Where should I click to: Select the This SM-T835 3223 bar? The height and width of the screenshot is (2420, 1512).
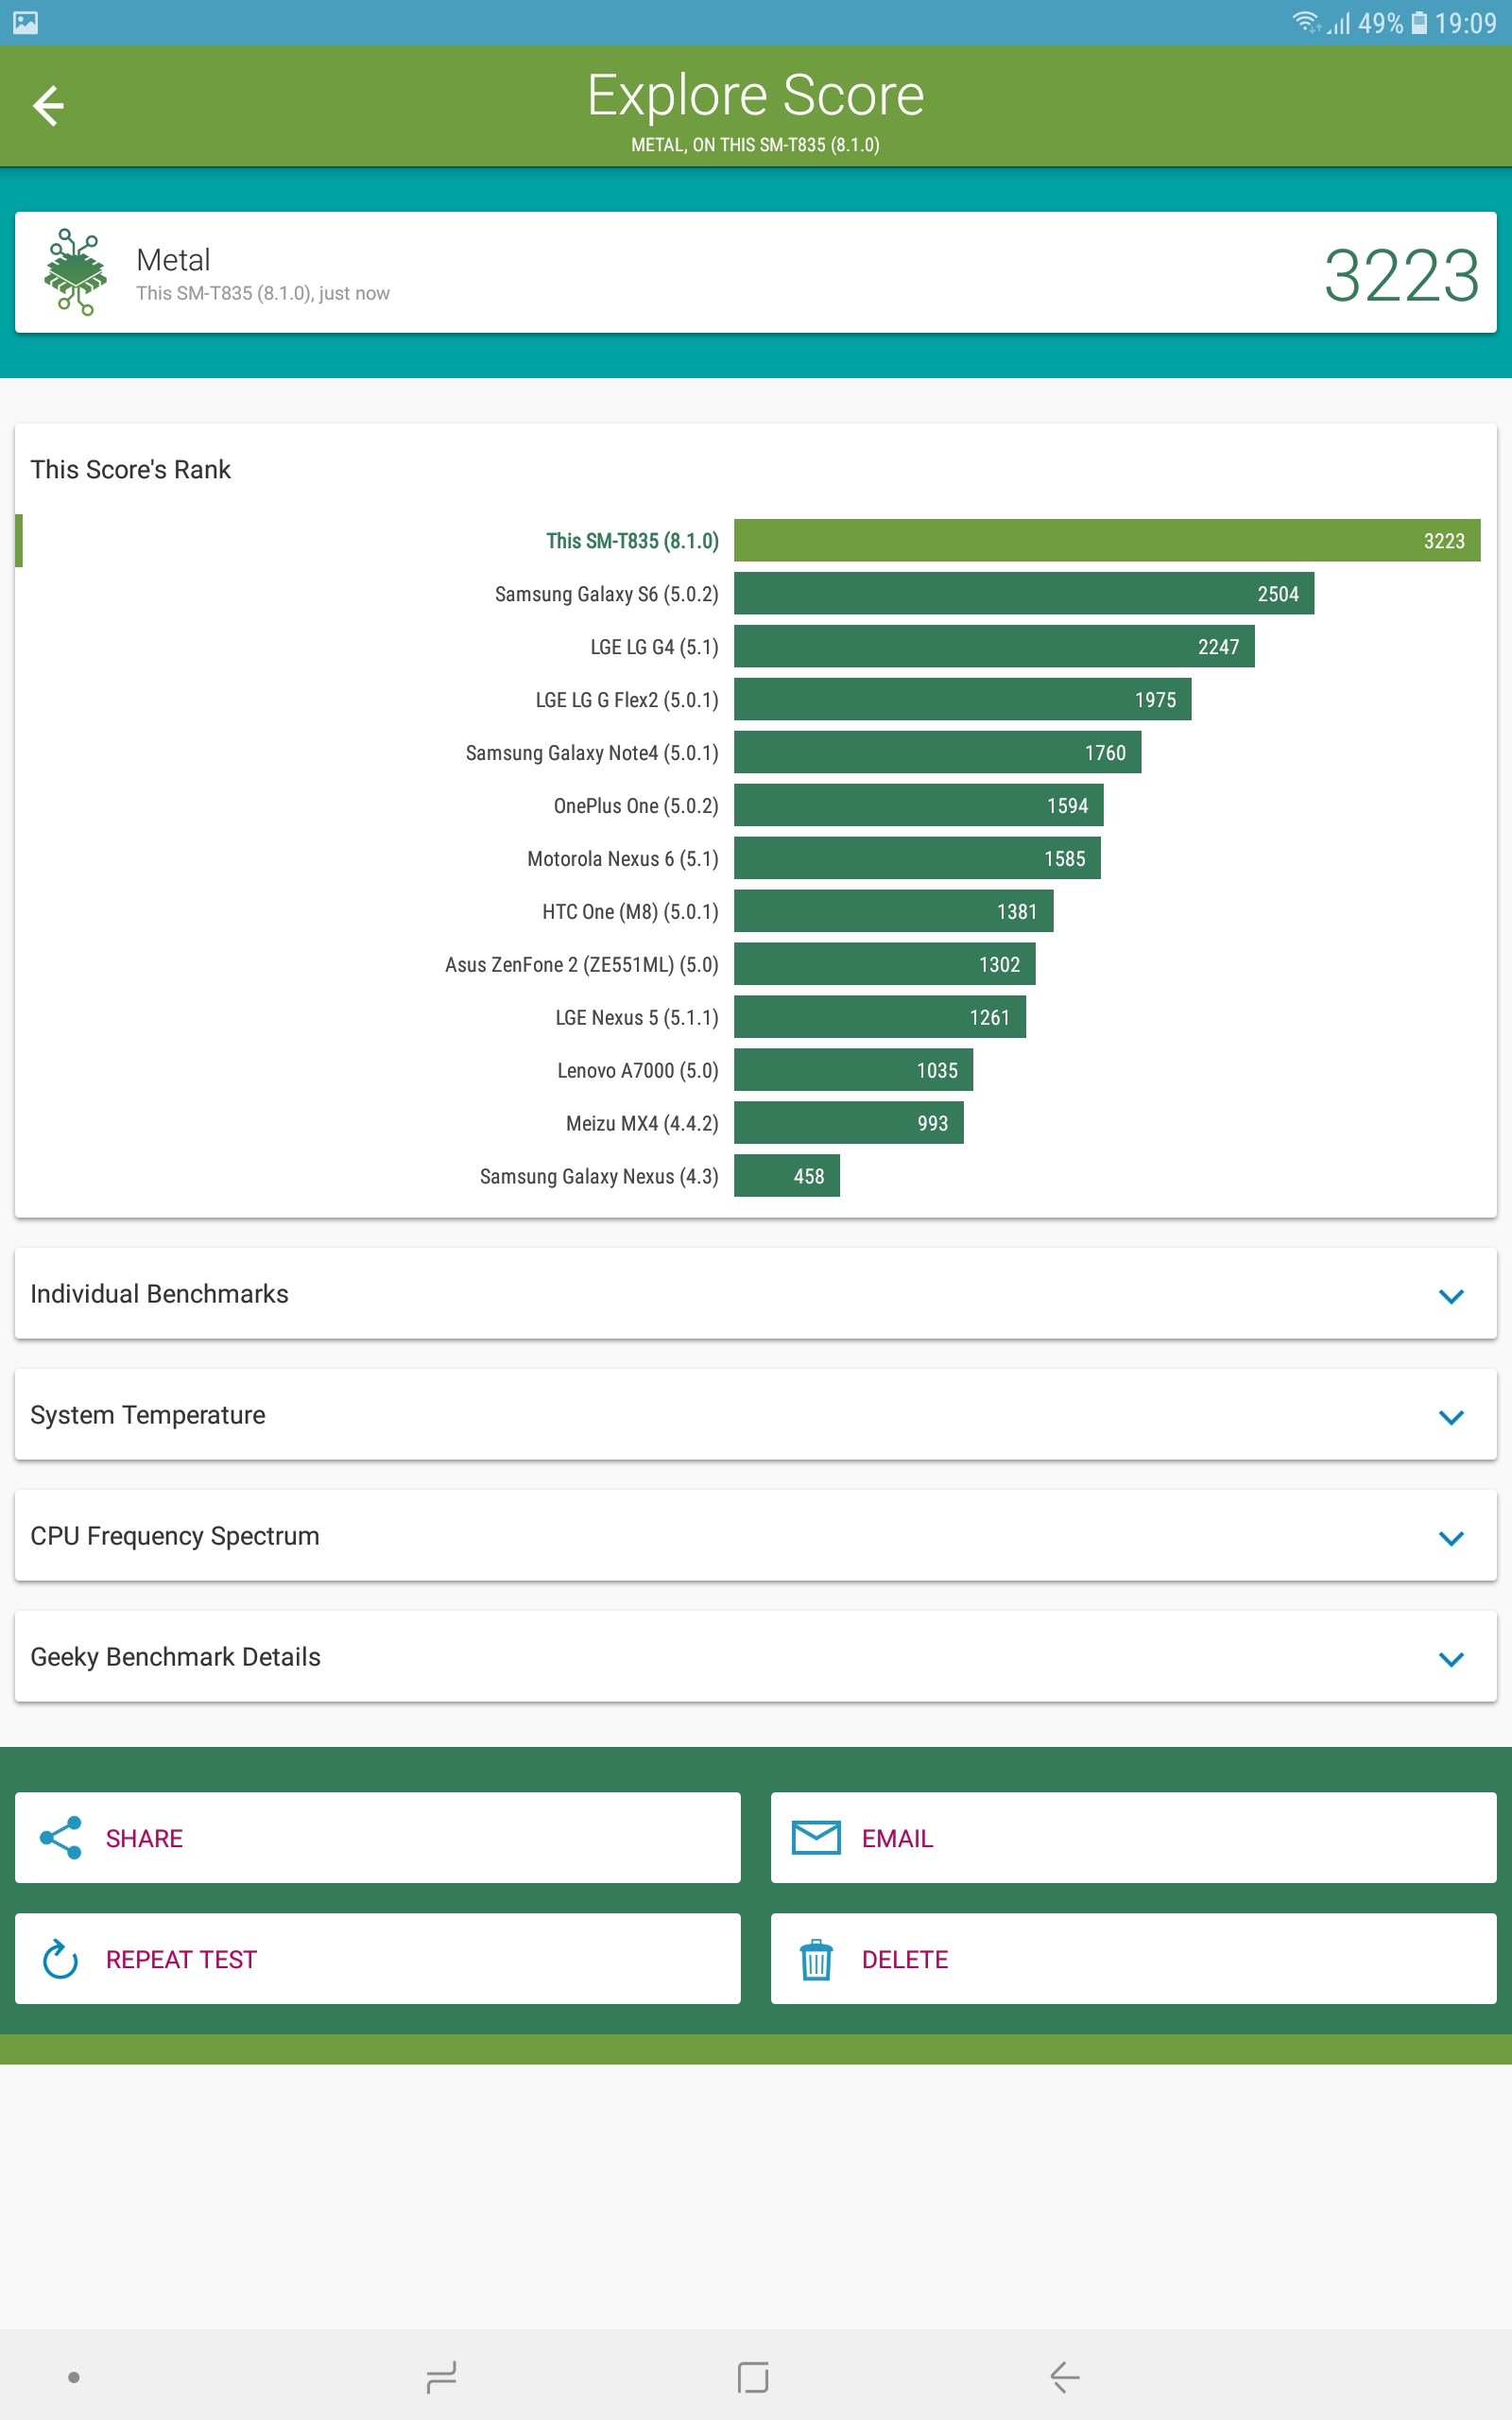pyautogui.click(x=1107, y=540)
